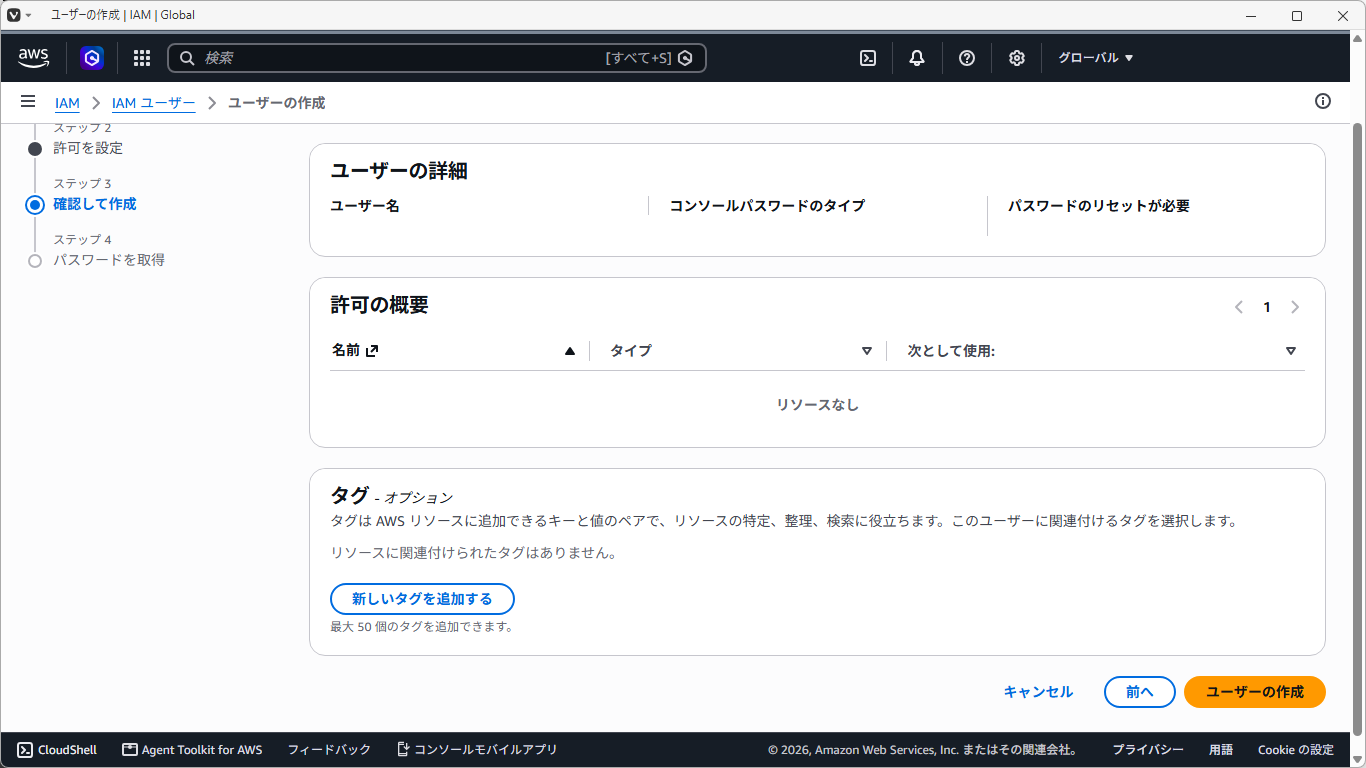Click 確認して作成 step label
The width and height of the screenshot is (1366, 768).
pyautogui.click(x=94, y=204)
